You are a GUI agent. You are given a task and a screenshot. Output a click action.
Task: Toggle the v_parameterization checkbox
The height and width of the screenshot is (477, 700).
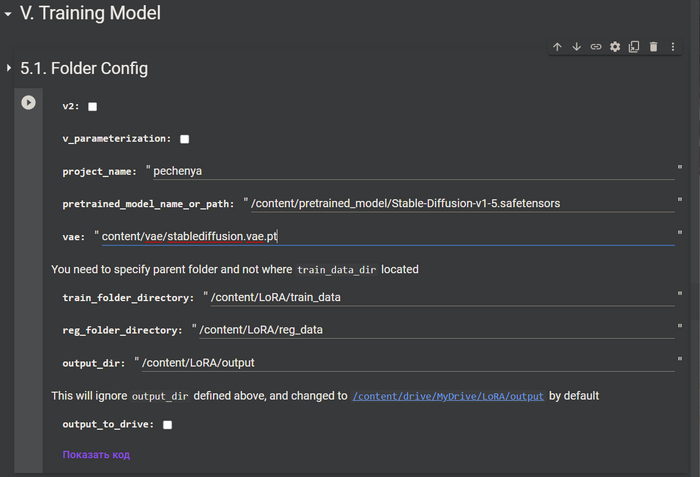(x=184, y=139)
